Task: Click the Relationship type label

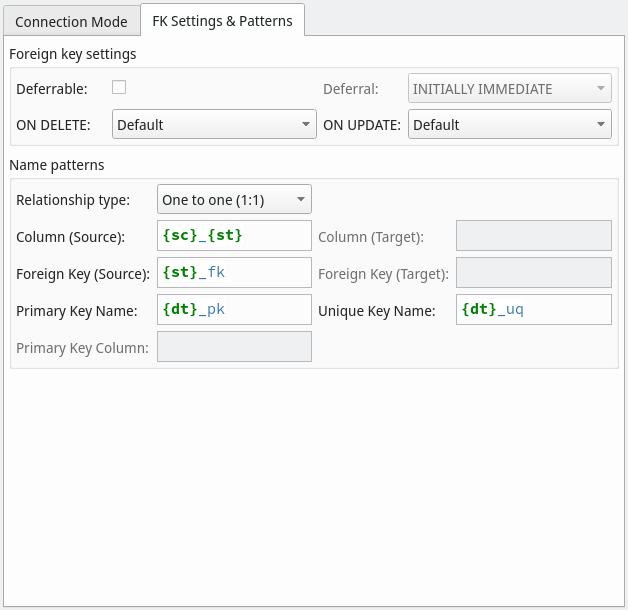Action: [x=73, y=200]
